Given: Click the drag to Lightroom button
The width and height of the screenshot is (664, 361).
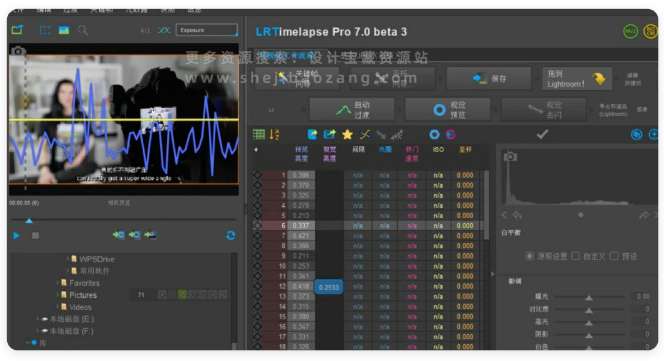Looking at the screenshot, I should [577, 78].
